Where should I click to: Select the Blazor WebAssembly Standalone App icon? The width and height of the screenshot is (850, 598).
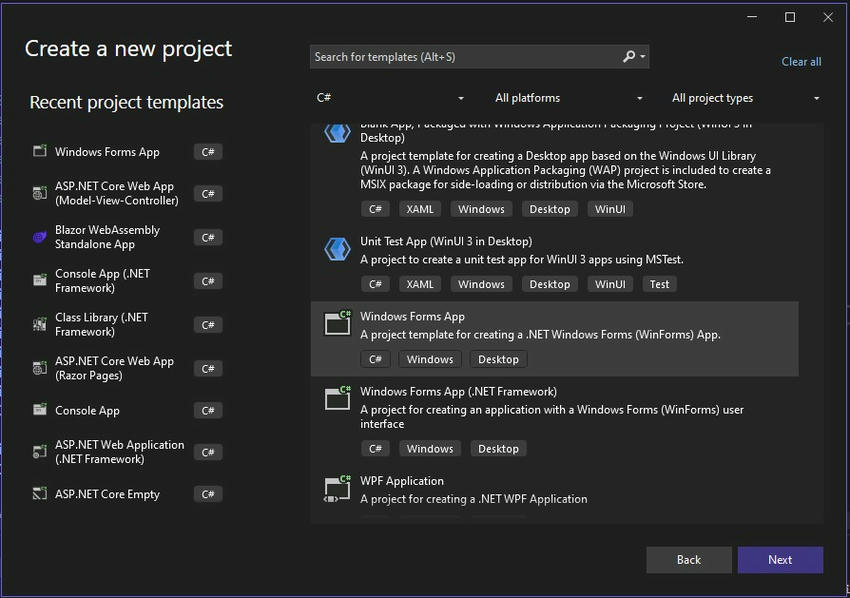[40, 237]
